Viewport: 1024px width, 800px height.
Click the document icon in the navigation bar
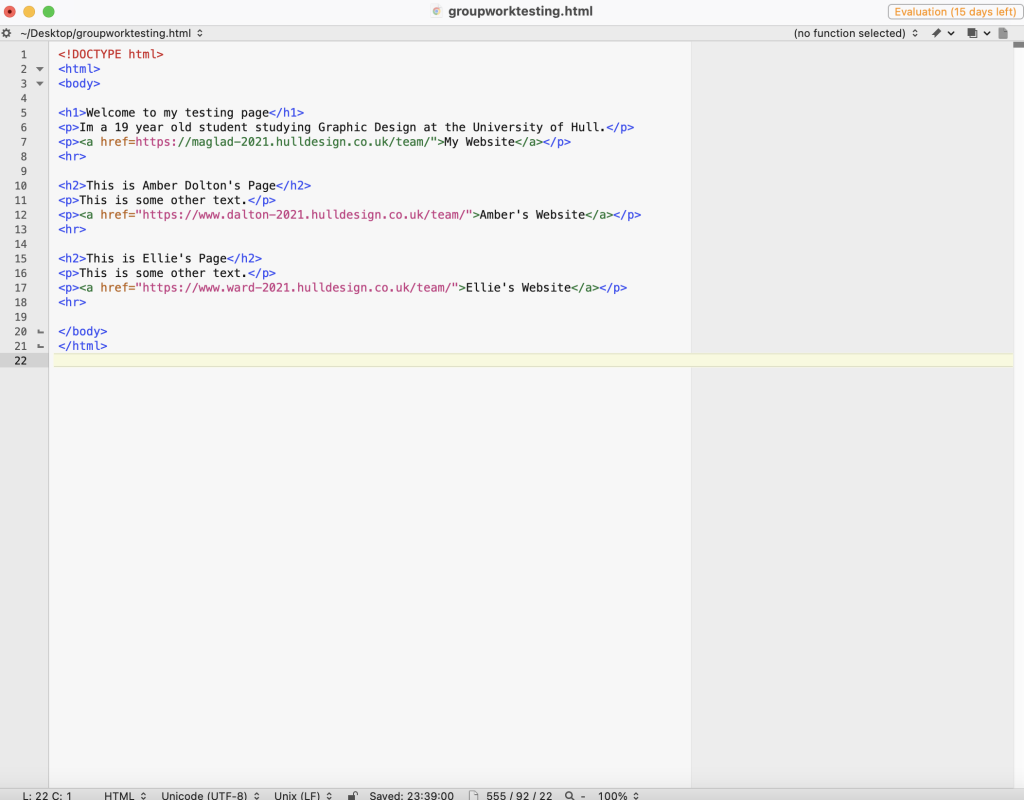coord(1003,33)
